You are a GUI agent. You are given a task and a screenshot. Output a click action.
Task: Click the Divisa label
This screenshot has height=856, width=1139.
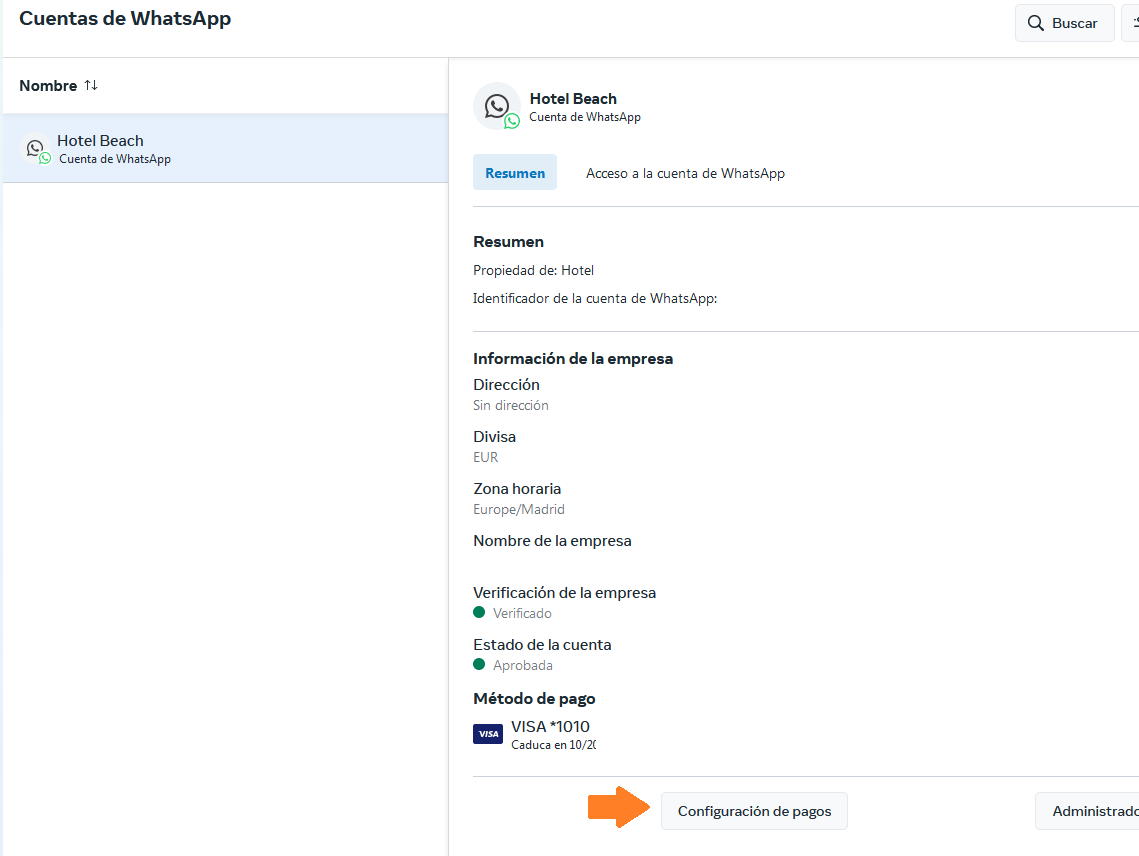pos(495,437)
